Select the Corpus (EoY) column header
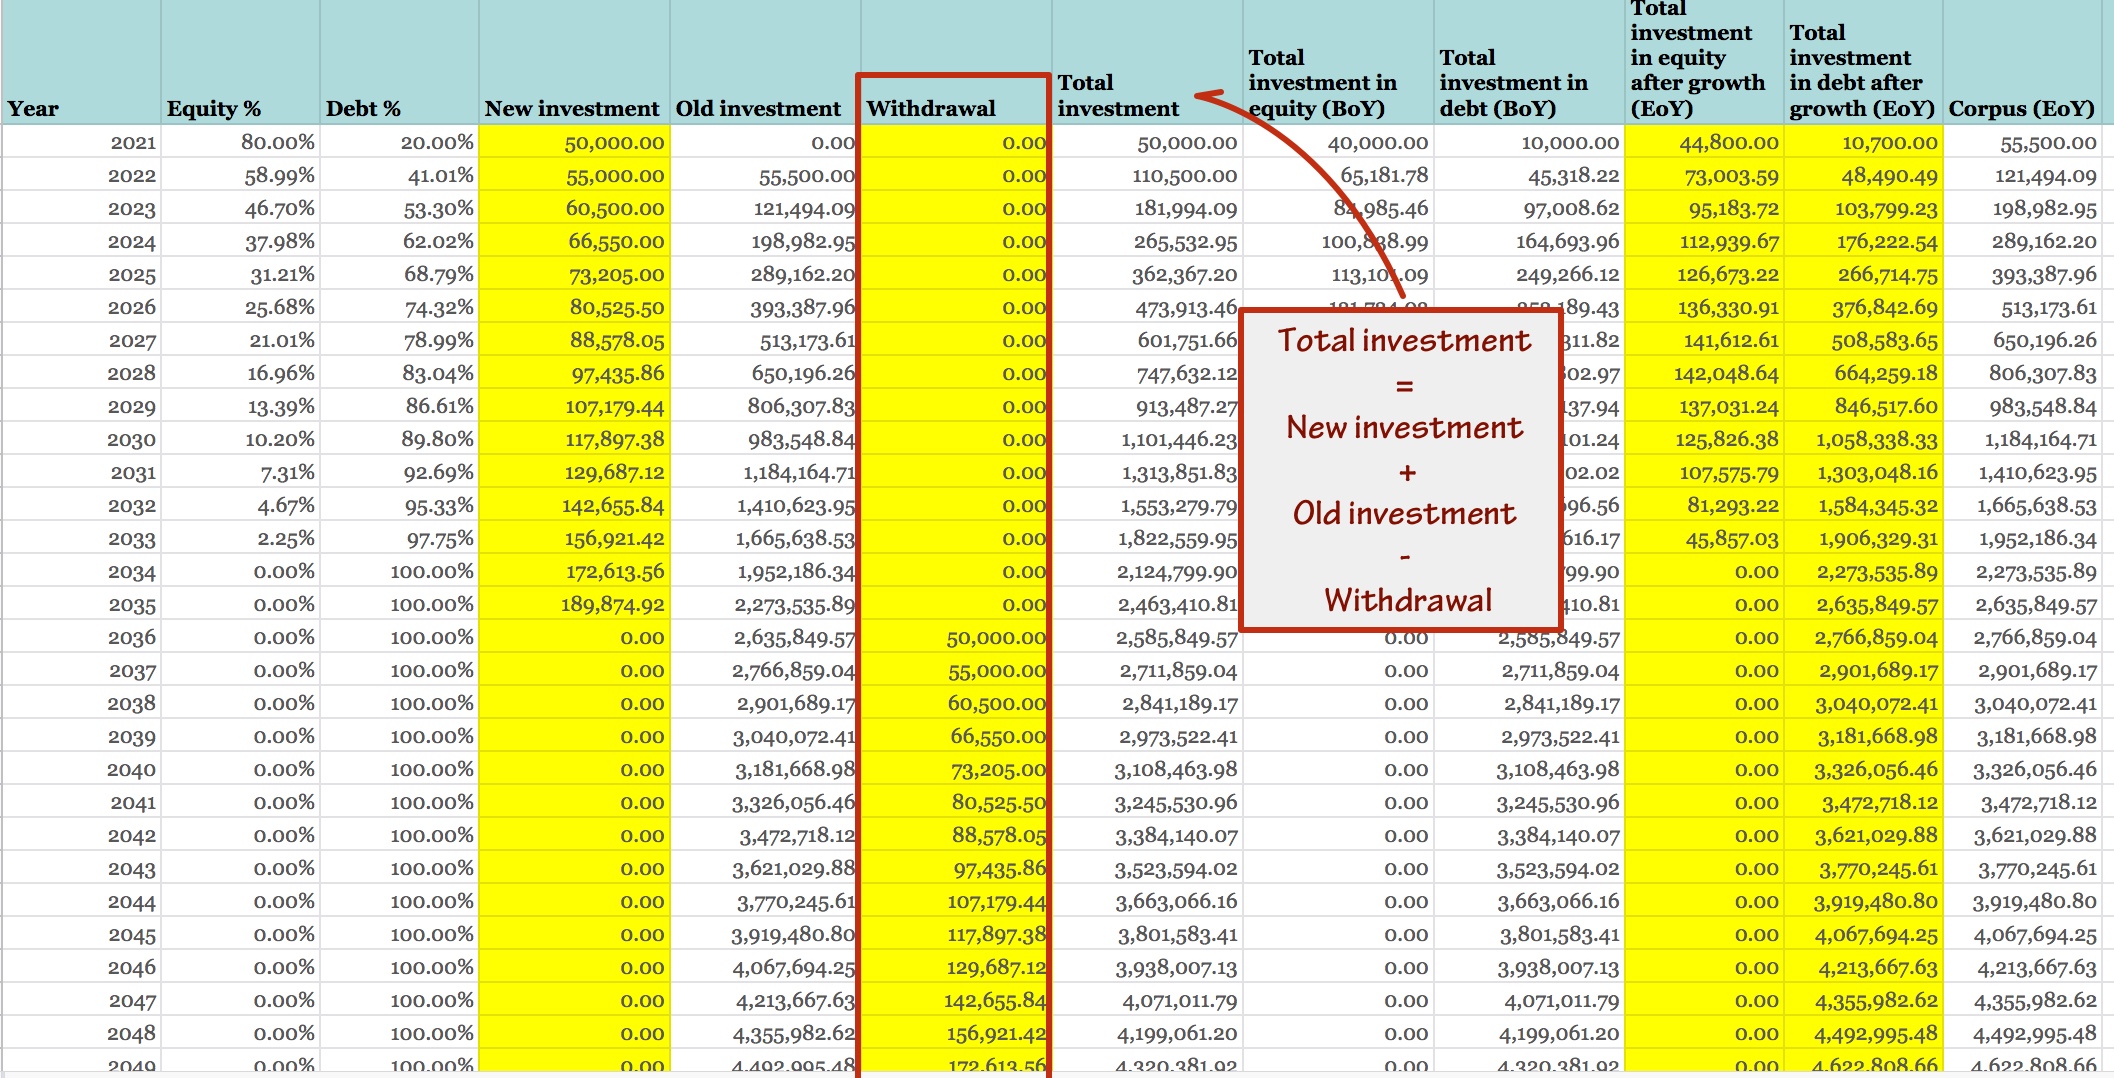This screenshot has width=2114, height=1078. click(x=2019, y=108)
